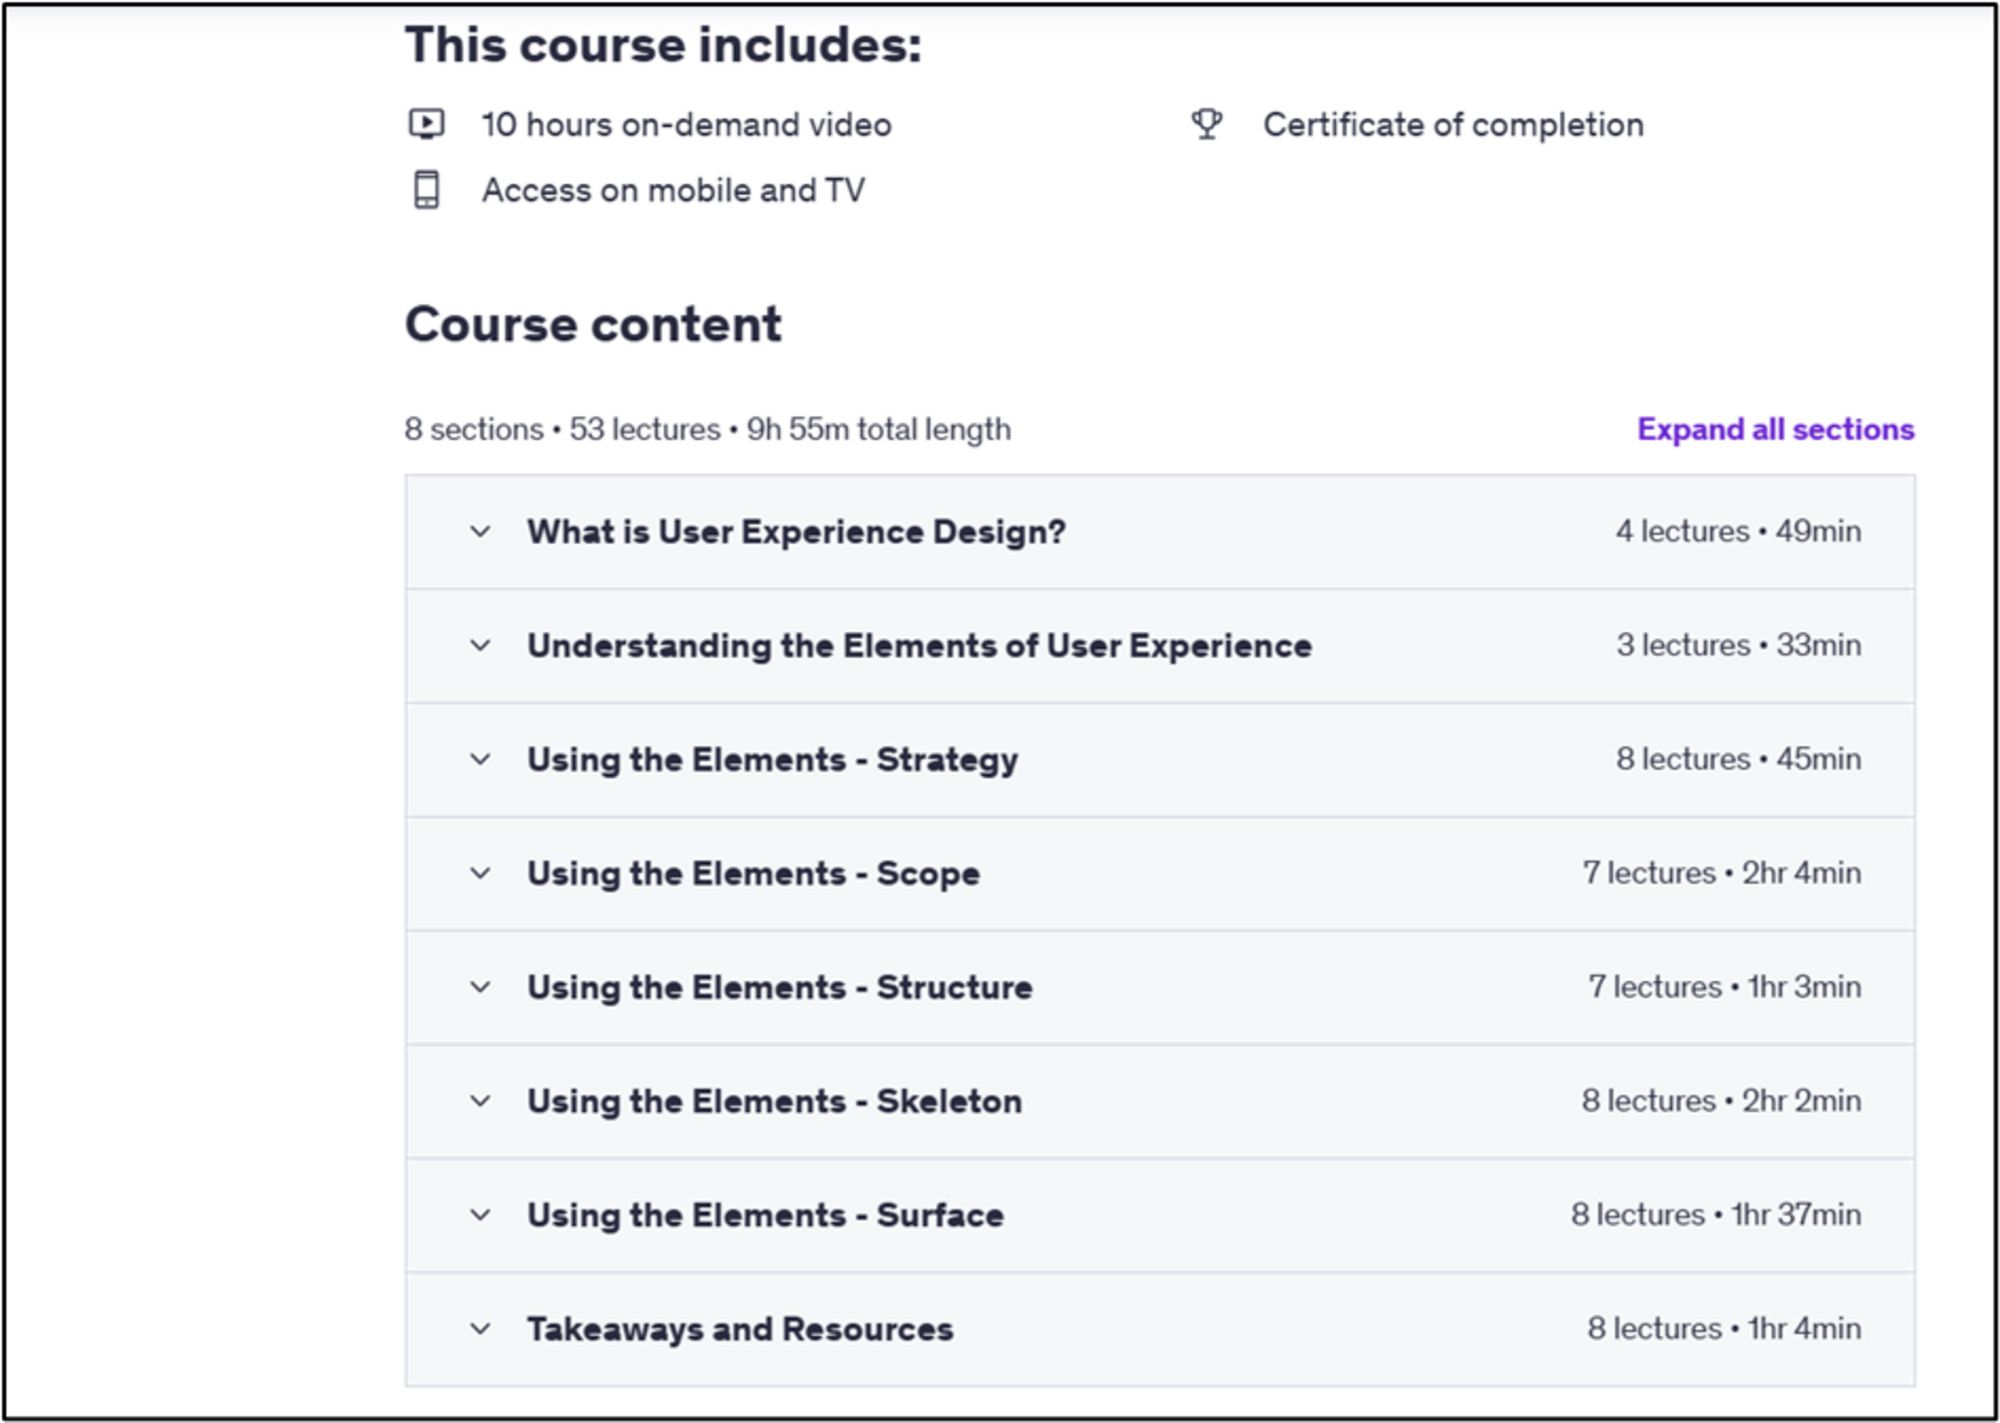Click the '8 lectures • 1hr 37min' Surface info
The image size is (2000, 1423).
pyautogui.click(x=1715, y=1215)
